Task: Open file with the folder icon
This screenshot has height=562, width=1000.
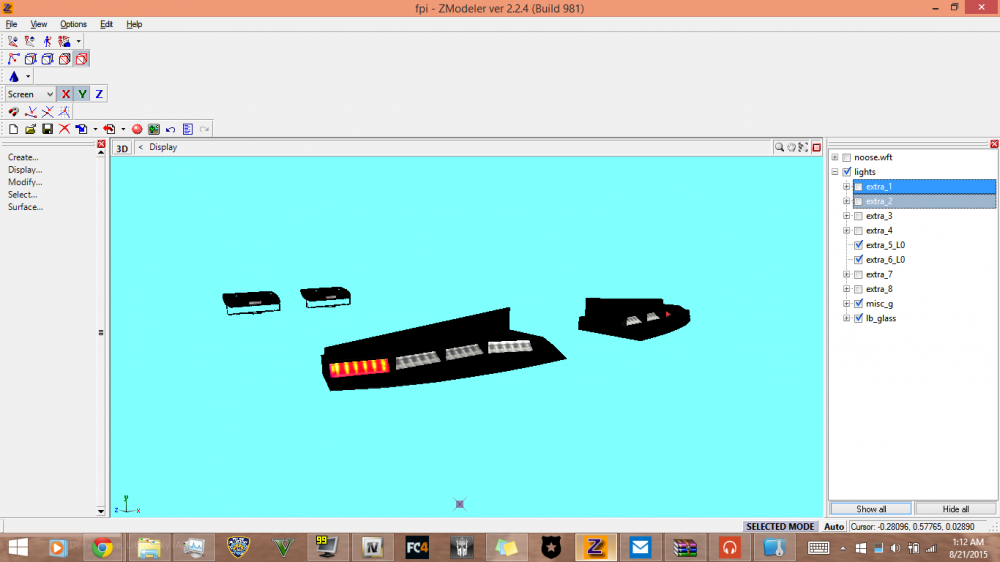Action: pos(30,129)
